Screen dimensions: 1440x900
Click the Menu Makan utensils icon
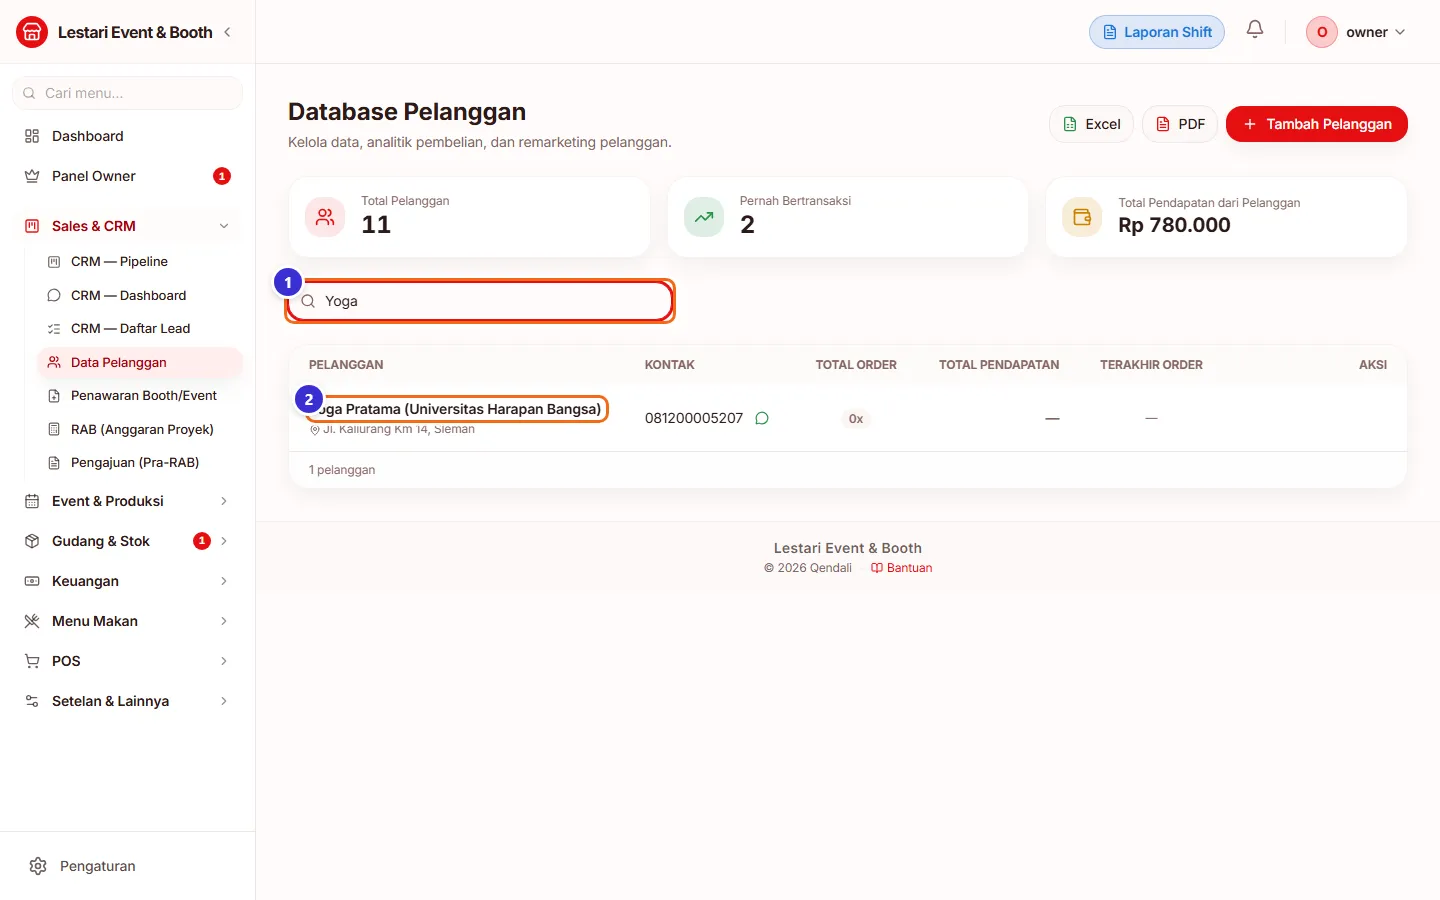(x=32, y=621)
